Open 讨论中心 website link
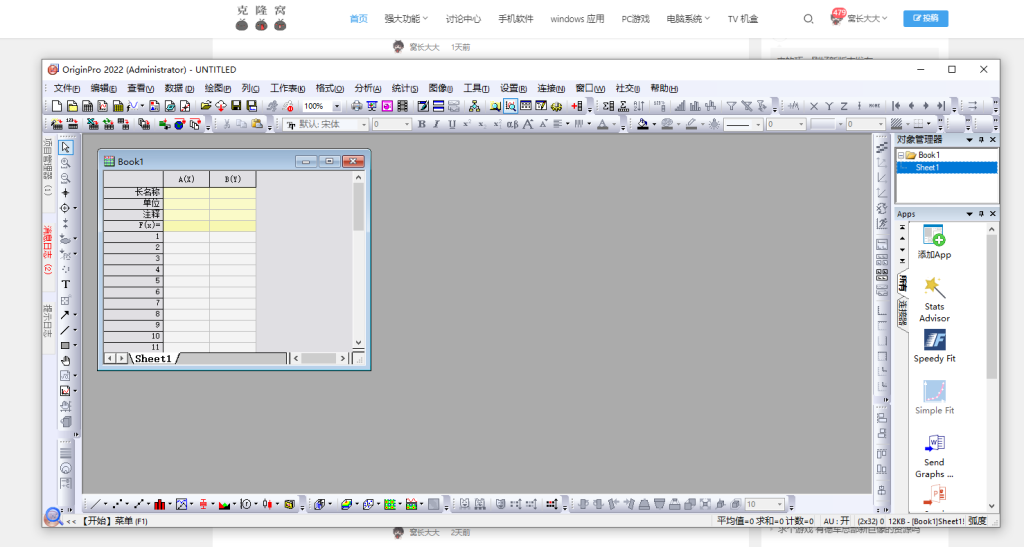The height and width of the screenshot is (547, 1024). 463,19
